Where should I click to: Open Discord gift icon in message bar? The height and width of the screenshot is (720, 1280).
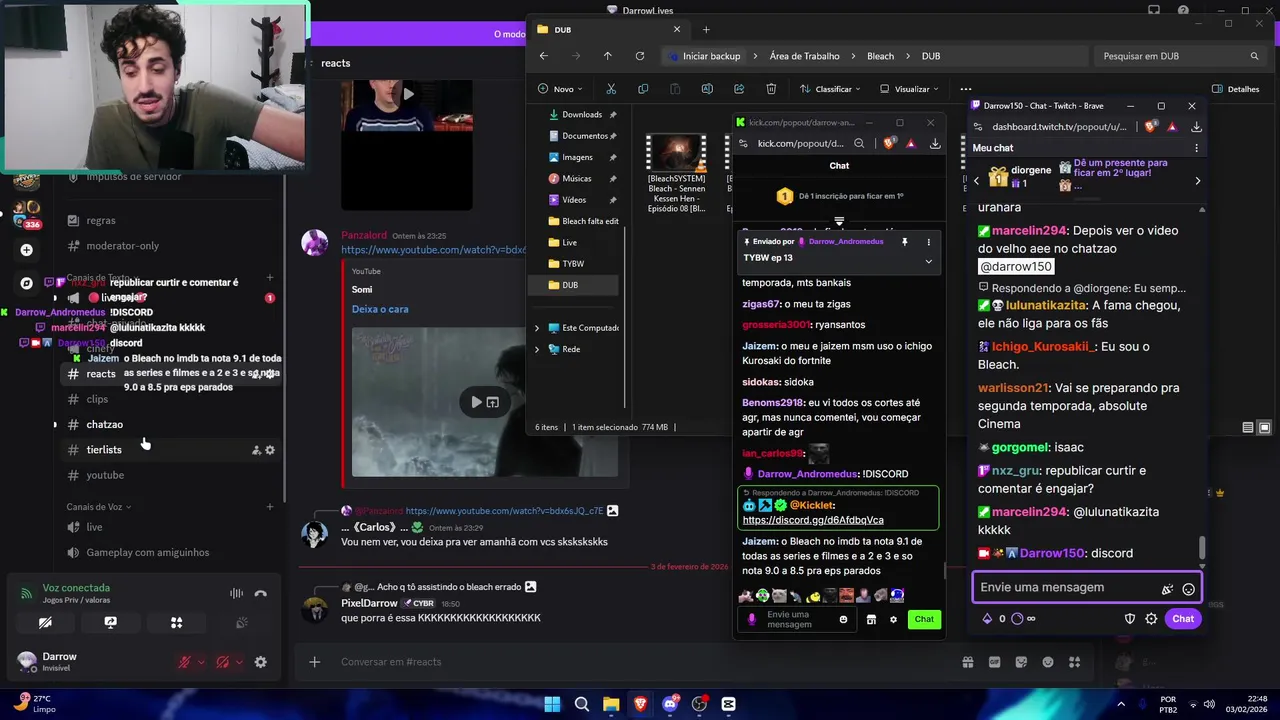pos(968,662)
